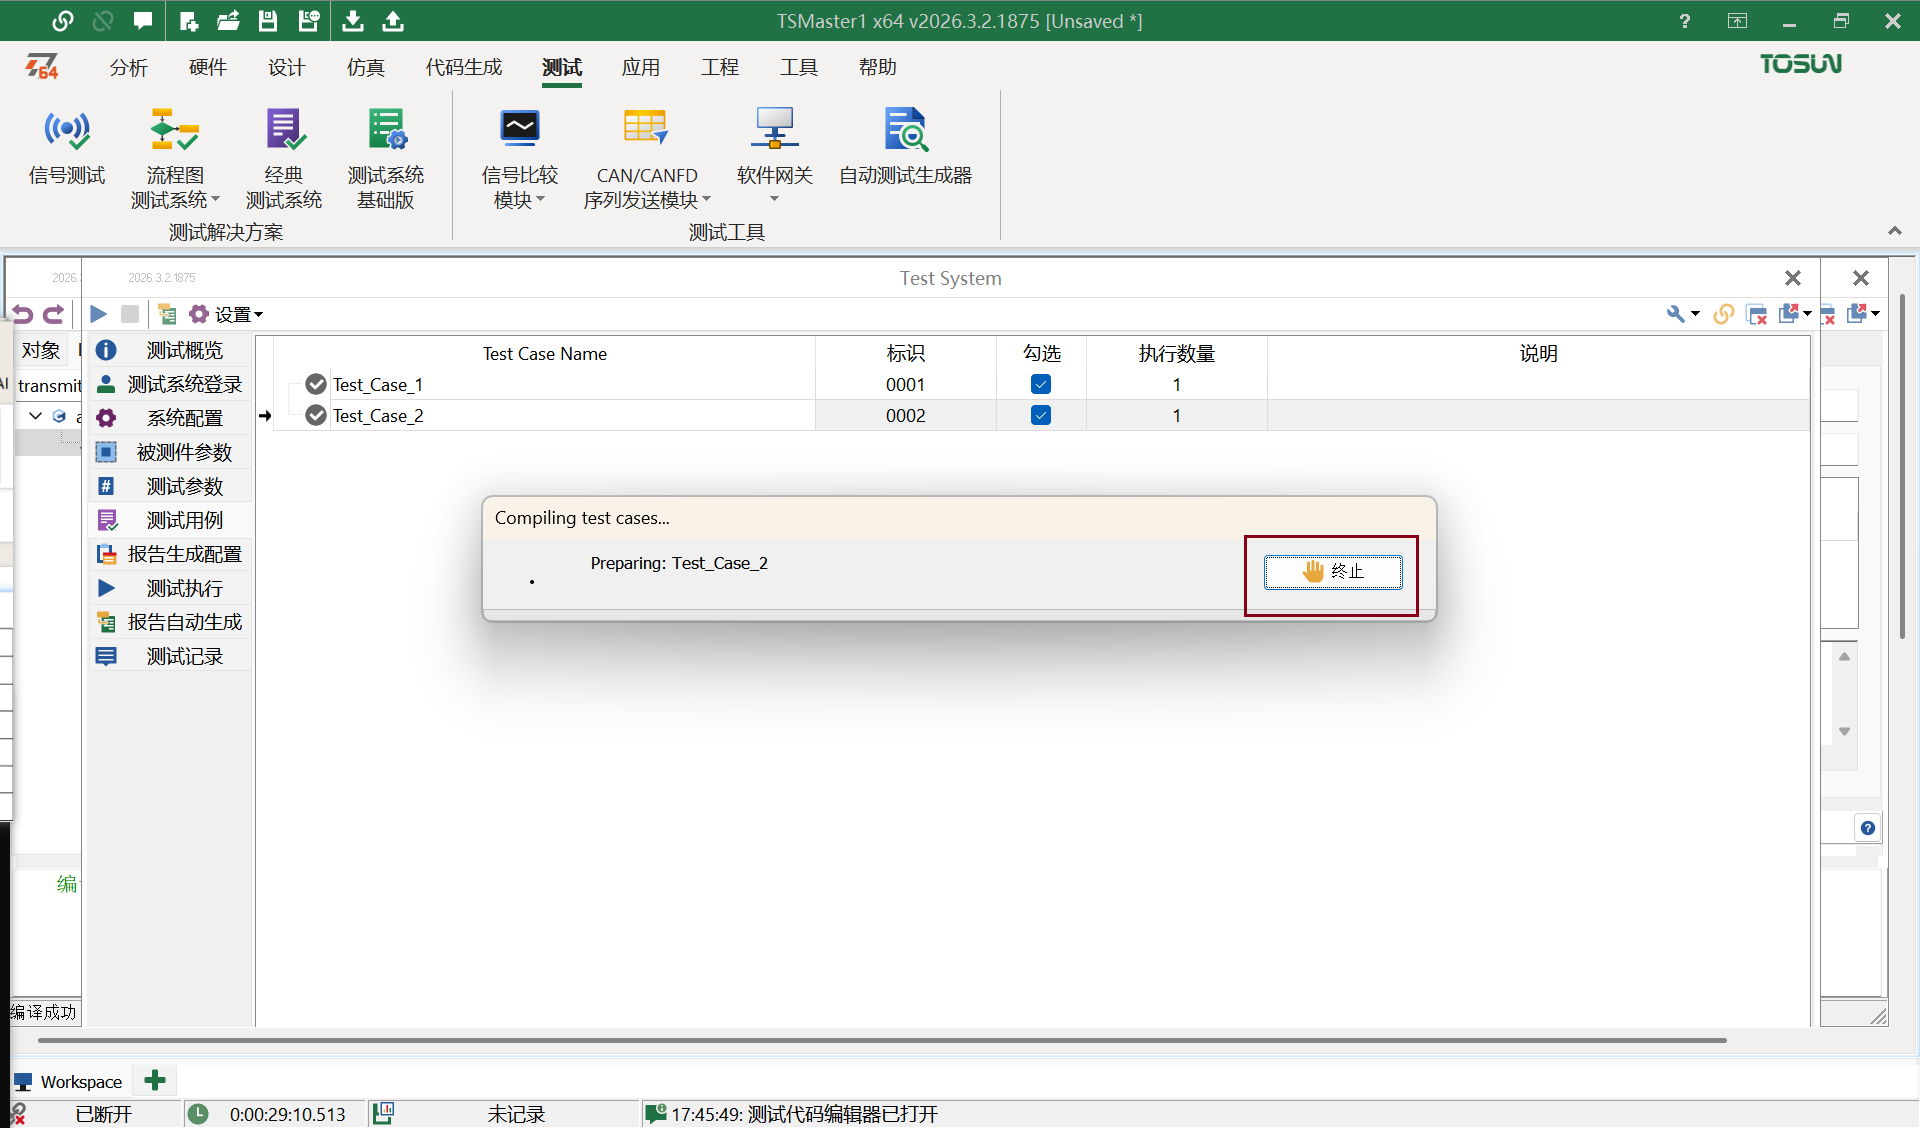Image resolution: width=1920 pixels, height=1128 pixels.
Task: Open the wrench tool dropdown on the right
Action: (1683, 313)
